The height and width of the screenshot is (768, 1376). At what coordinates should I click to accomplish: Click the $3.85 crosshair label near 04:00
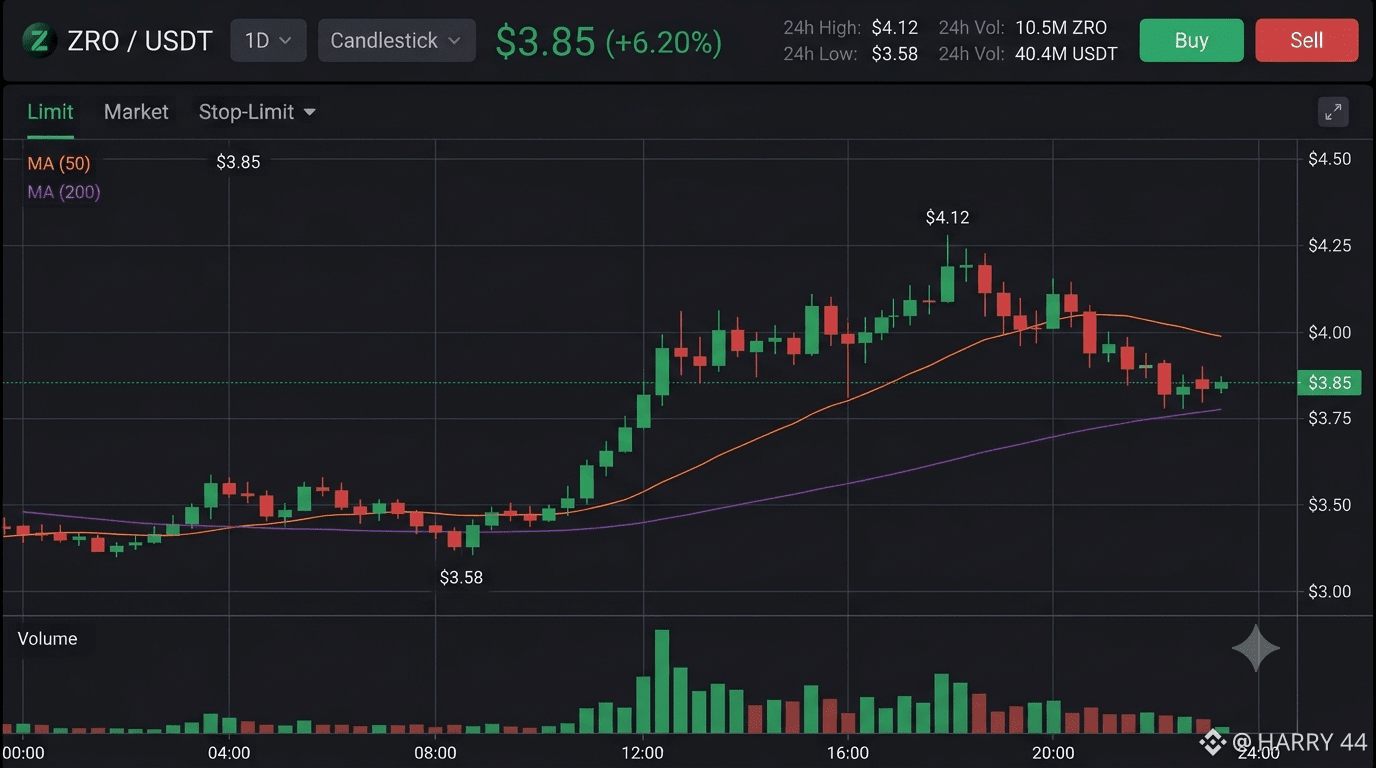pos(238,162)
